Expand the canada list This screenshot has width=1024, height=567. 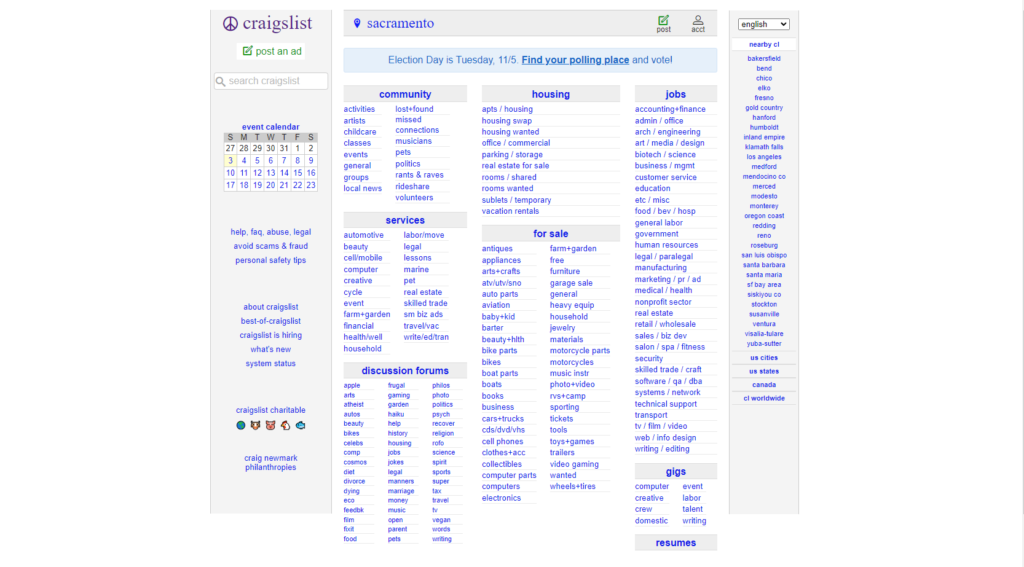[x=763, y=385]
